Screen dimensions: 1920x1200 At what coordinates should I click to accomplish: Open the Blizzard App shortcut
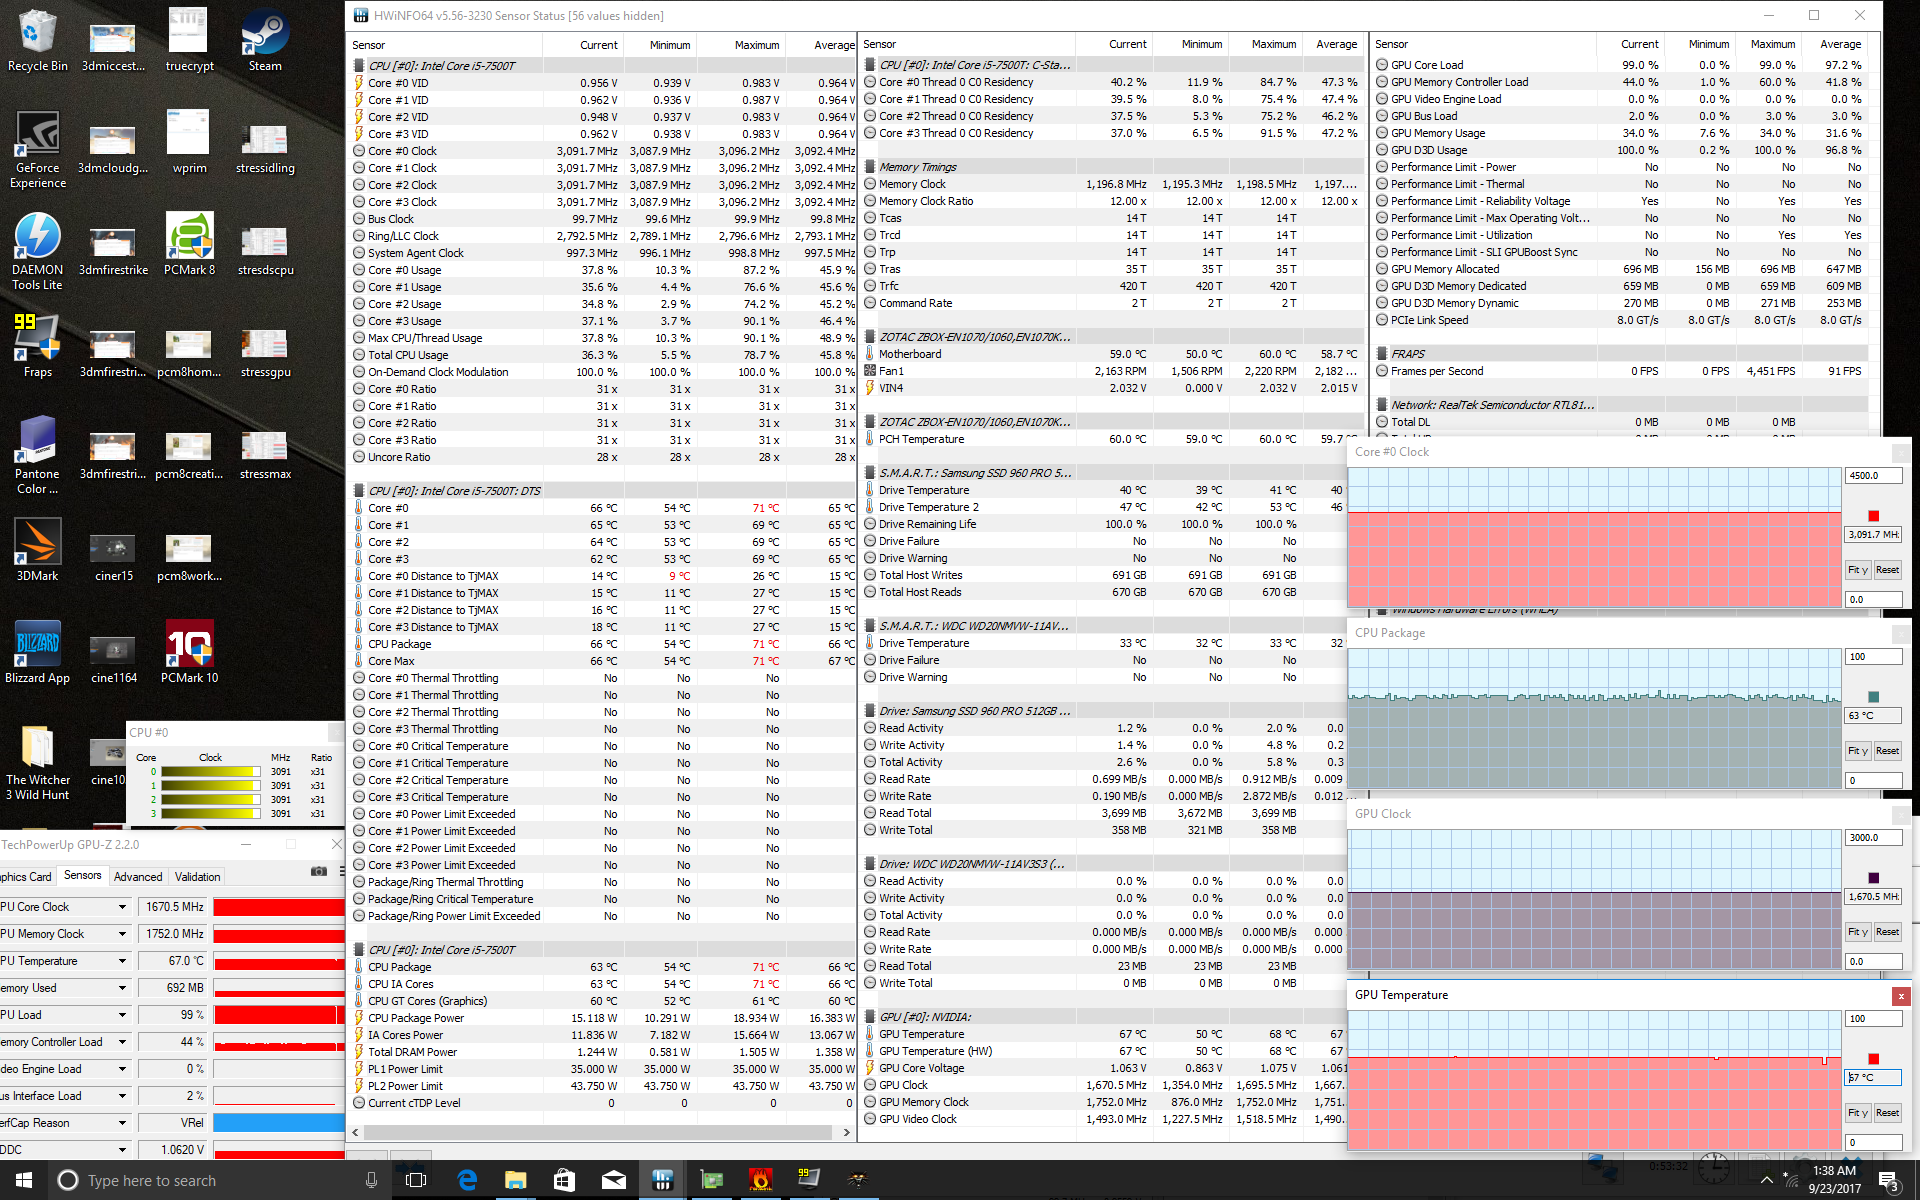coord(37,653)
